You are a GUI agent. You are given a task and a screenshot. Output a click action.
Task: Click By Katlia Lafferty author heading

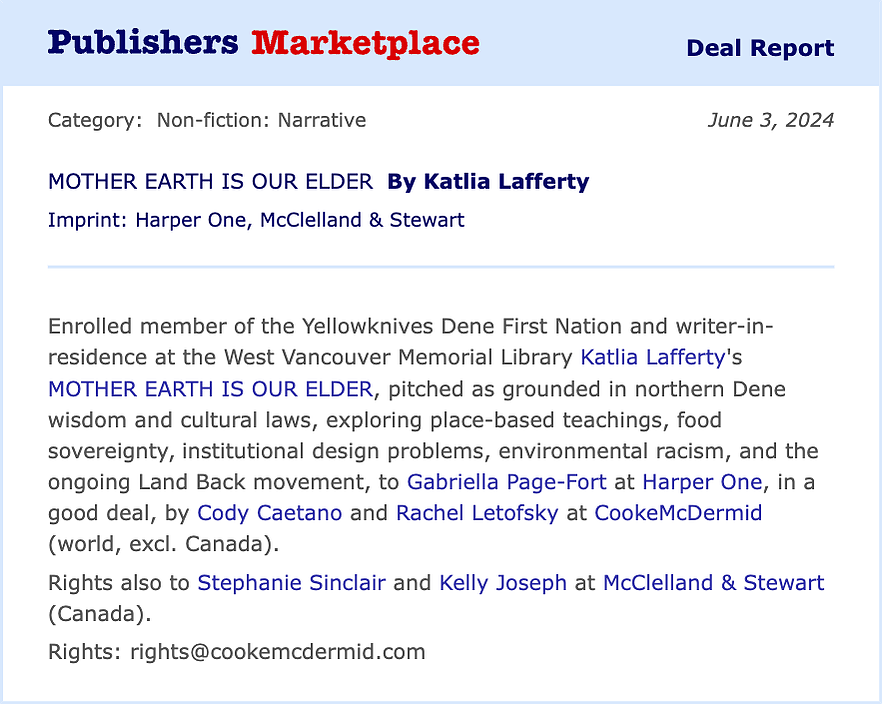point(488,182)
